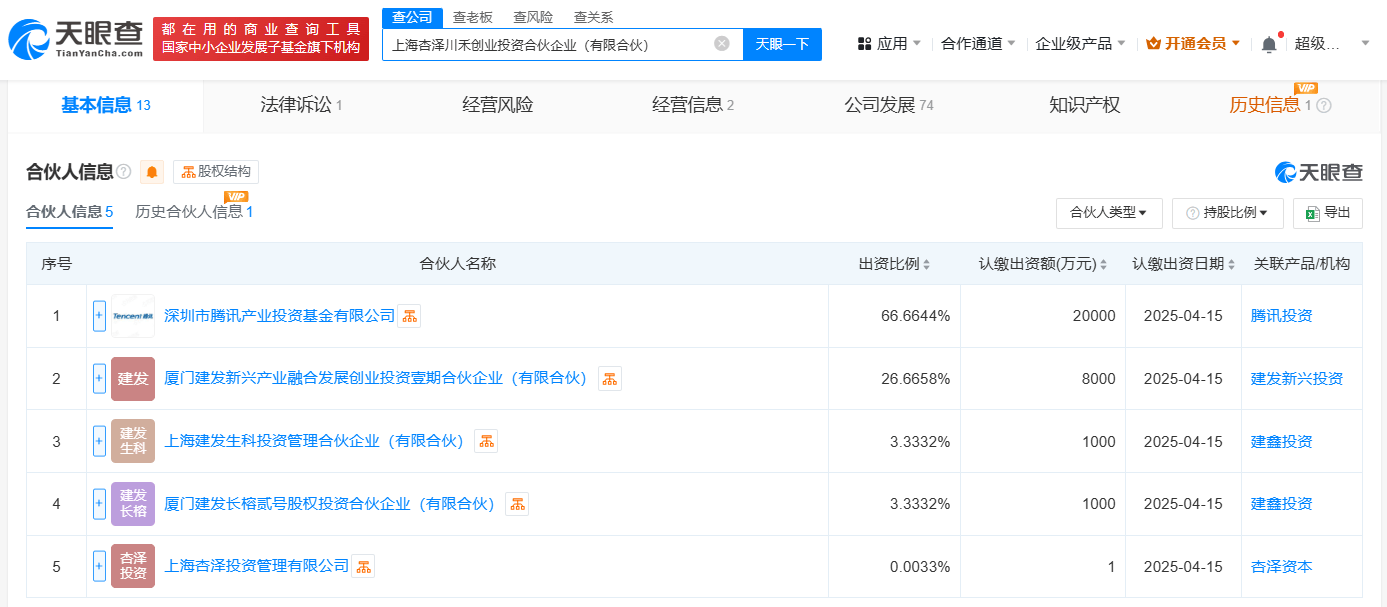The width and height of the screenshot is (1387, 607).
Task: Click the 天眼一下 search button
Action: pos(782,44)
